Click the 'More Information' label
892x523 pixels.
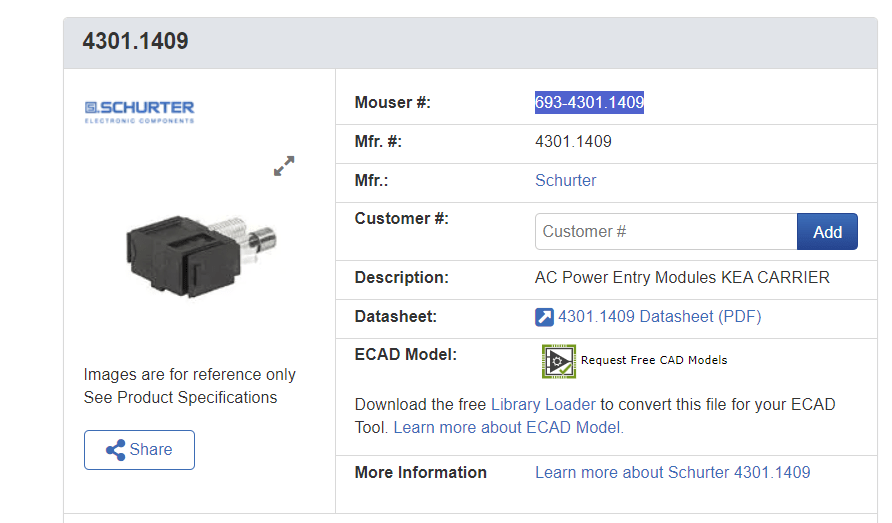click(420, 472)
